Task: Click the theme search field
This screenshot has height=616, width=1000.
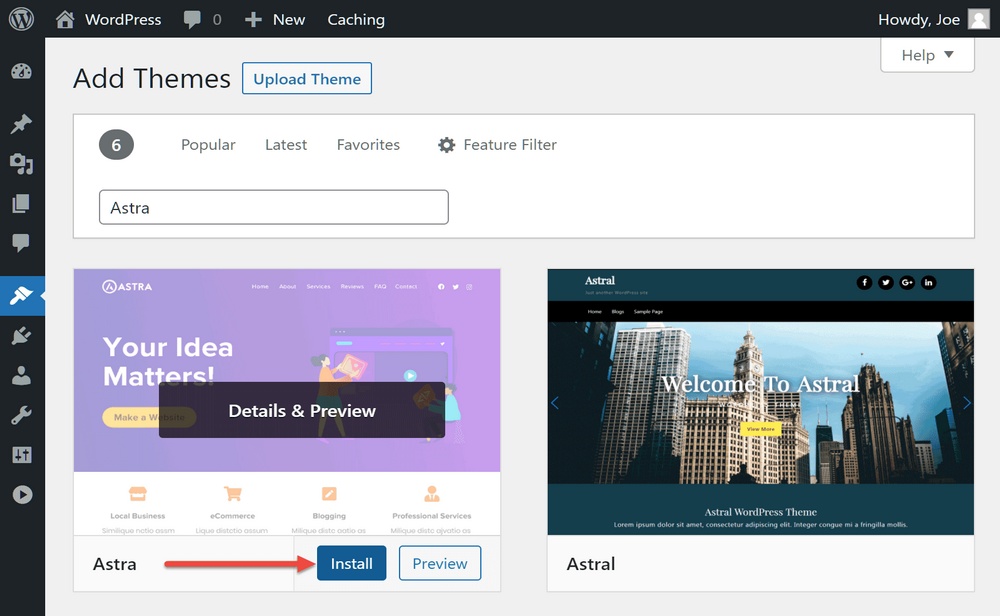Action: (x=274, y=207)
